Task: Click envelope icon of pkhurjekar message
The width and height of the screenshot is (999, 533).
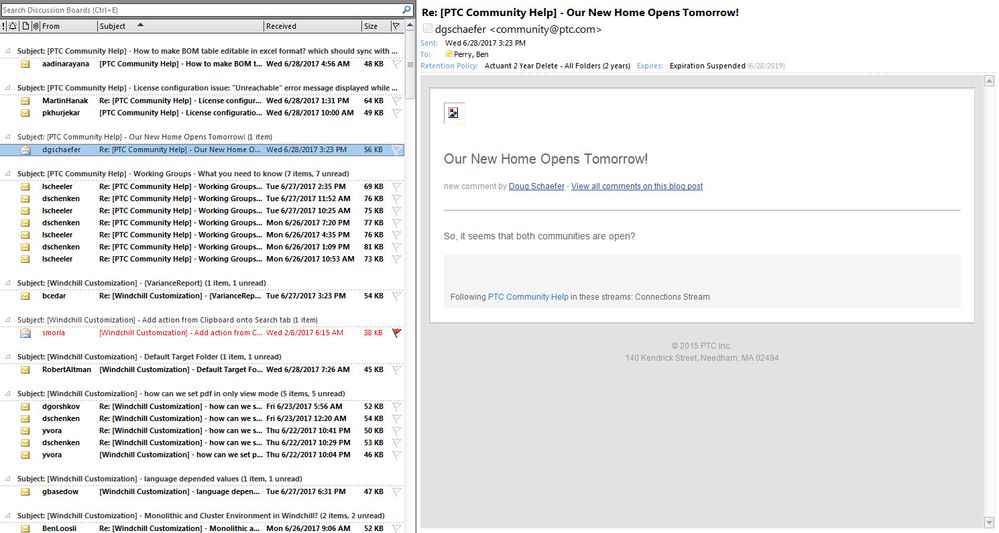Action: click(25, 113)
